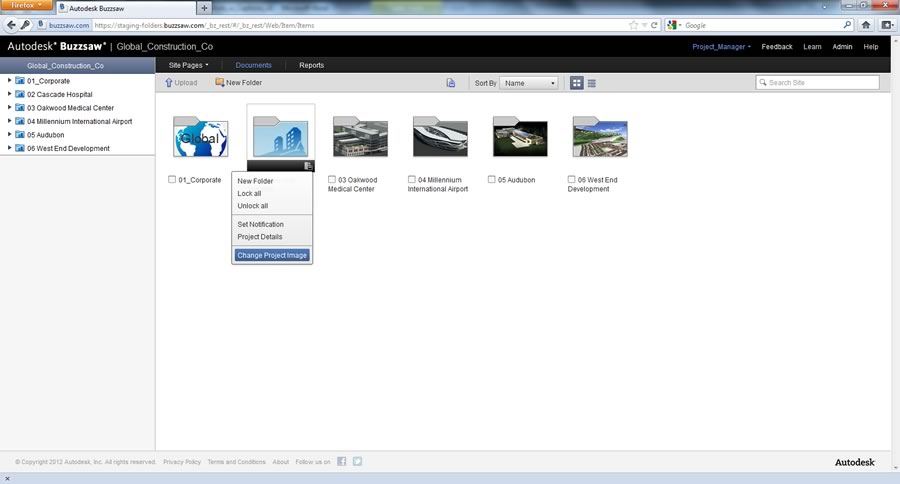Expand 05 Audubon in the tree
Viewport: 900px width, 484px height.
(x=9, y=134)
